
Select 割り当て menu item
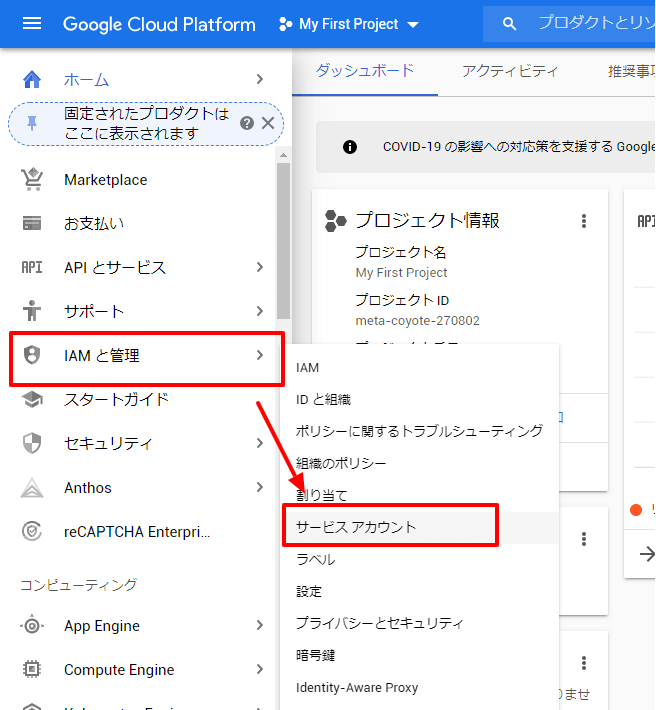pyautogui.click(x=419, y=495)
